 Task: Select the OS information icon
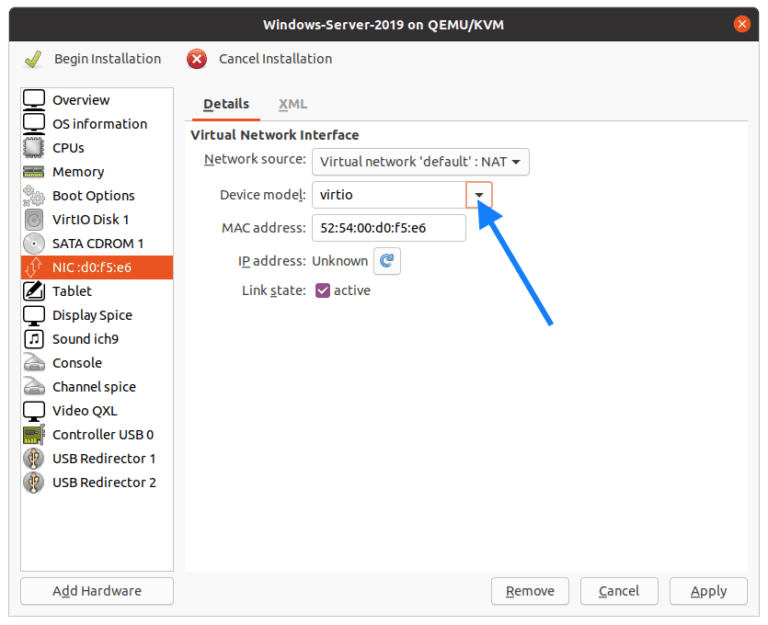point(34,123)
